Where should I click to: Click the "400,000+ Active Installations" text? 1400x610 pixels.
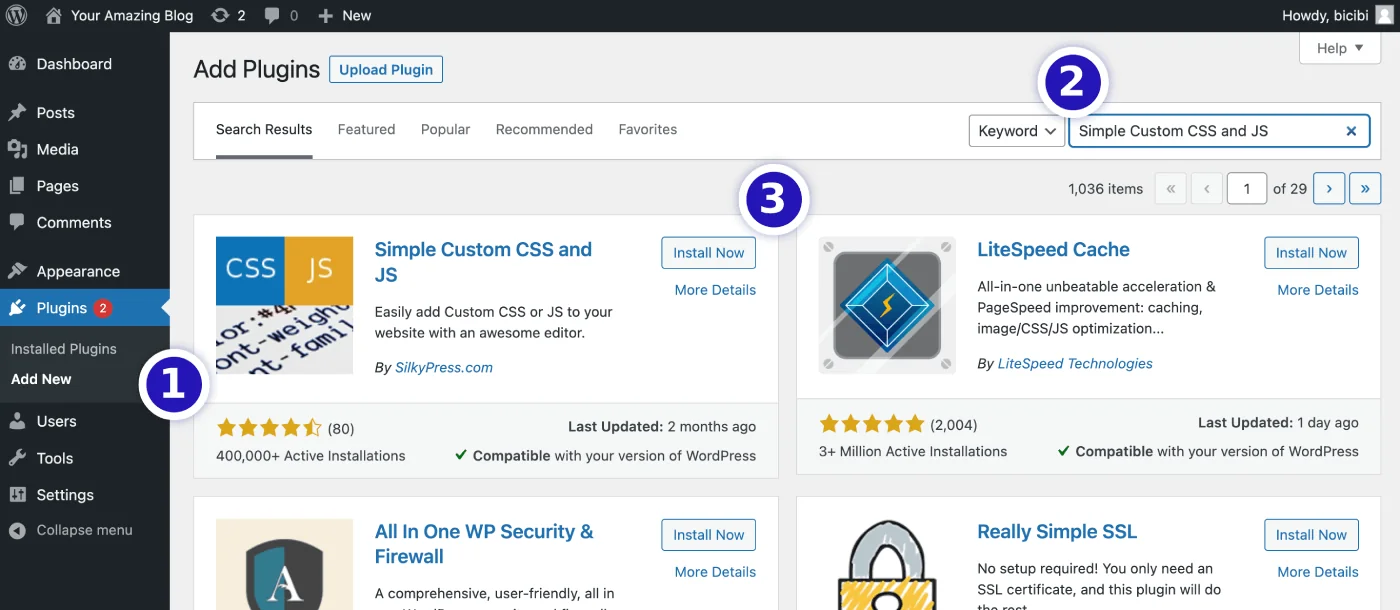pos(311,455)
